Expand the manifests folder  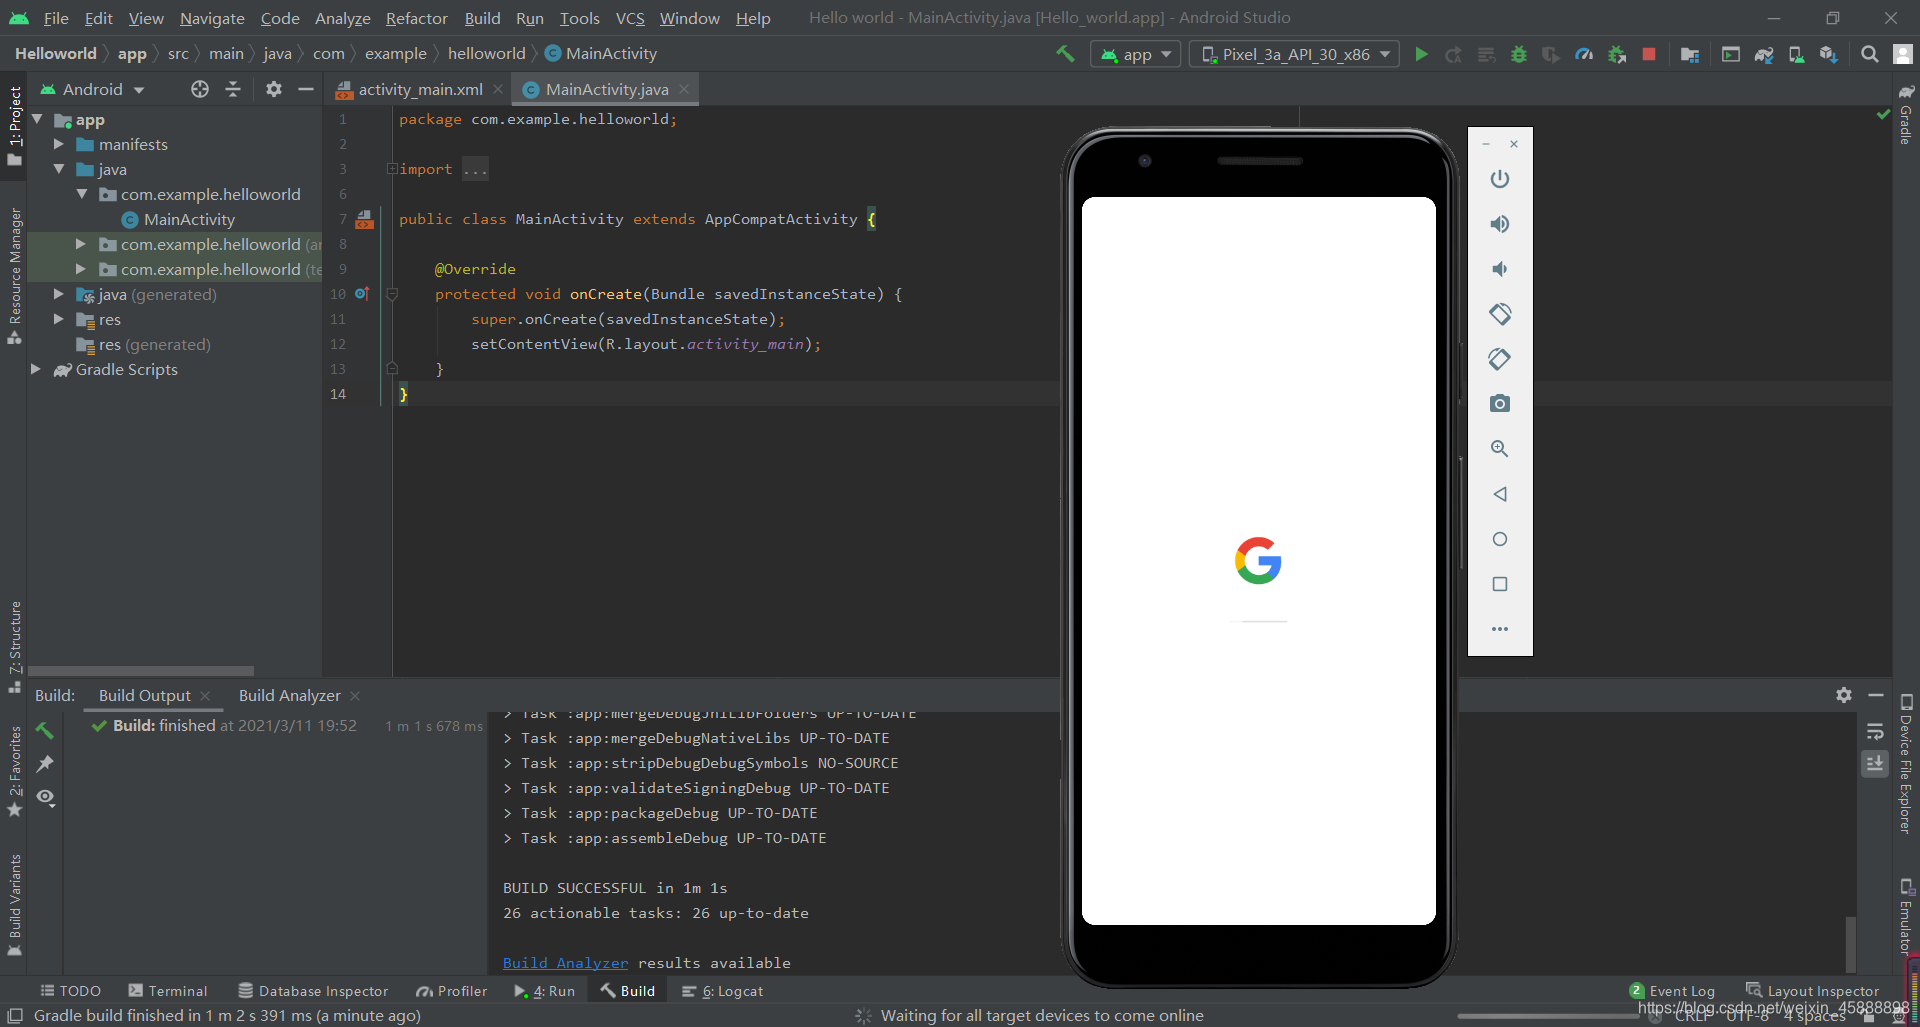(59, 144)
